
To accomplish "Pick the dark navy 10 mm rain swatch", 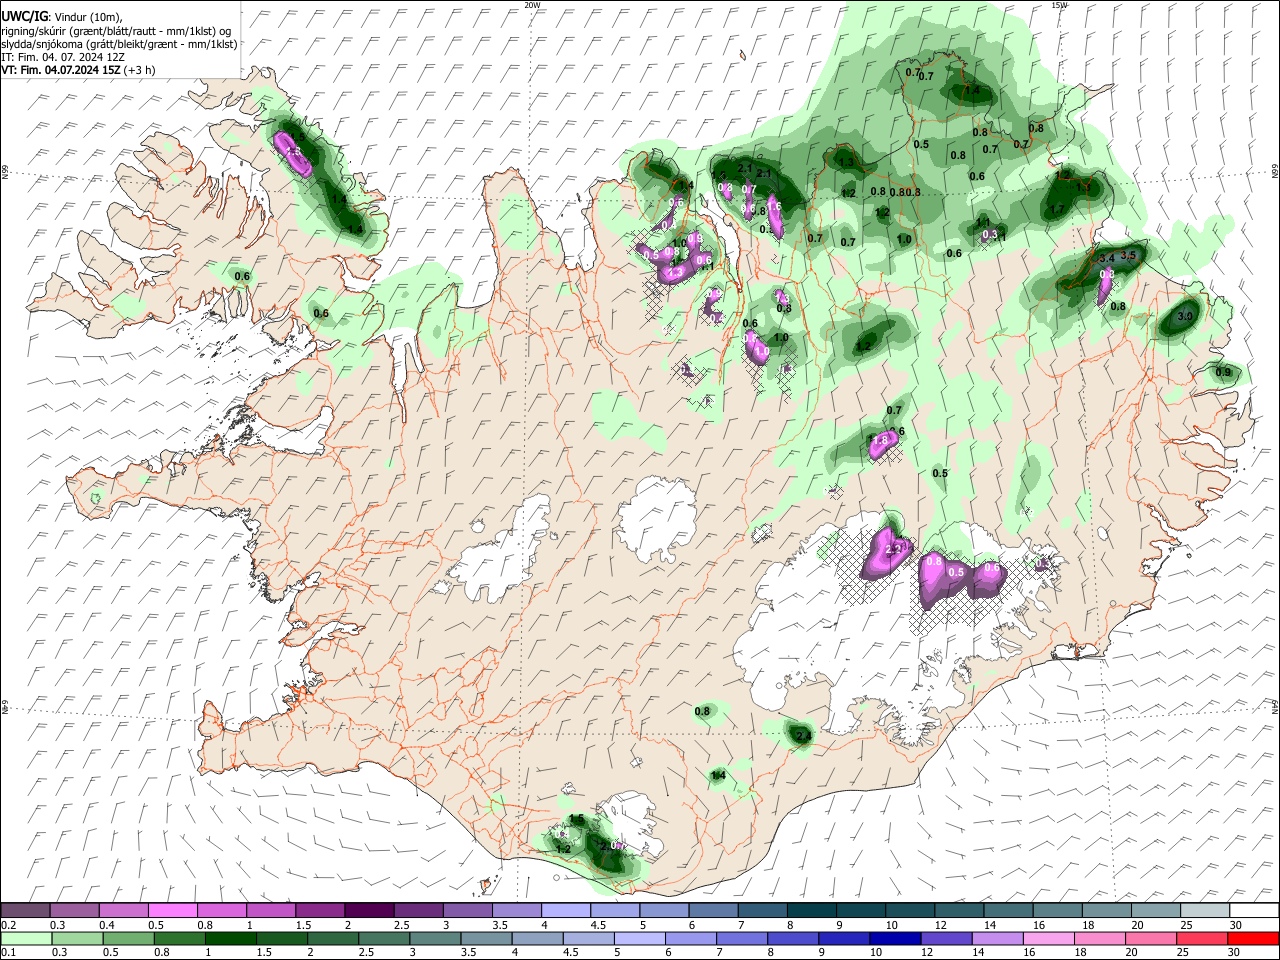I will 893,939.
